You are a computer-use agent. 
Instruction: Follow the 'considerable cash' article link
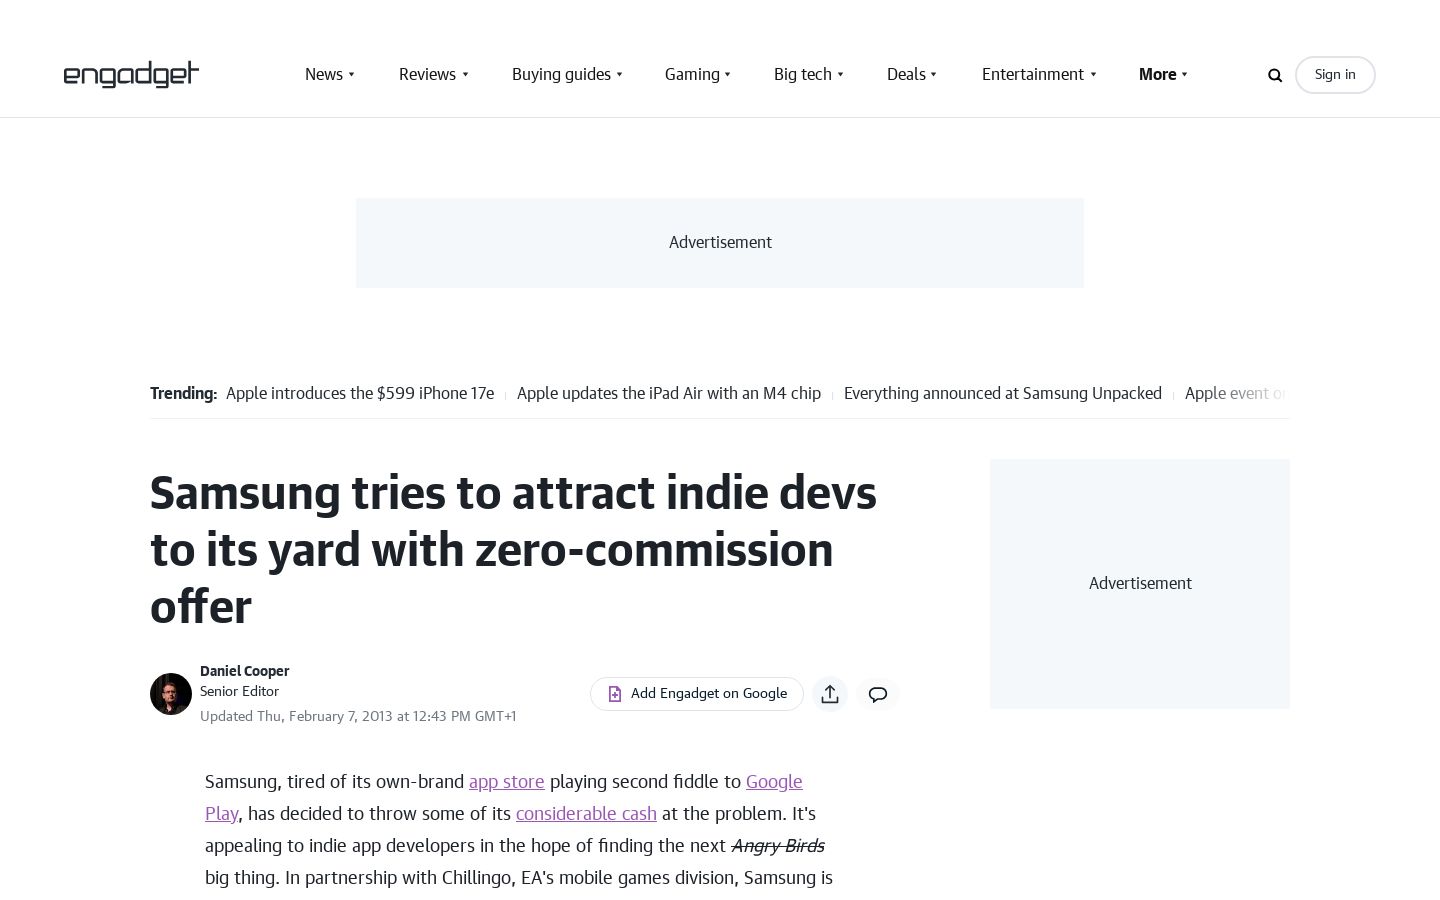coord(586,814)
